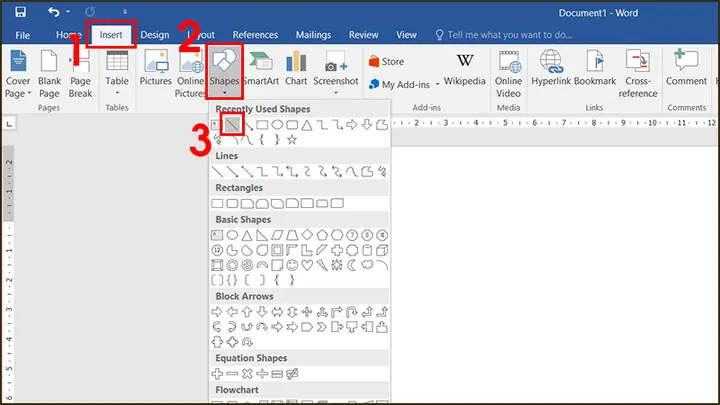Click the 'Tell me what you want to do' box
Viewport: 720px width, 405px height.
(503, 35)
